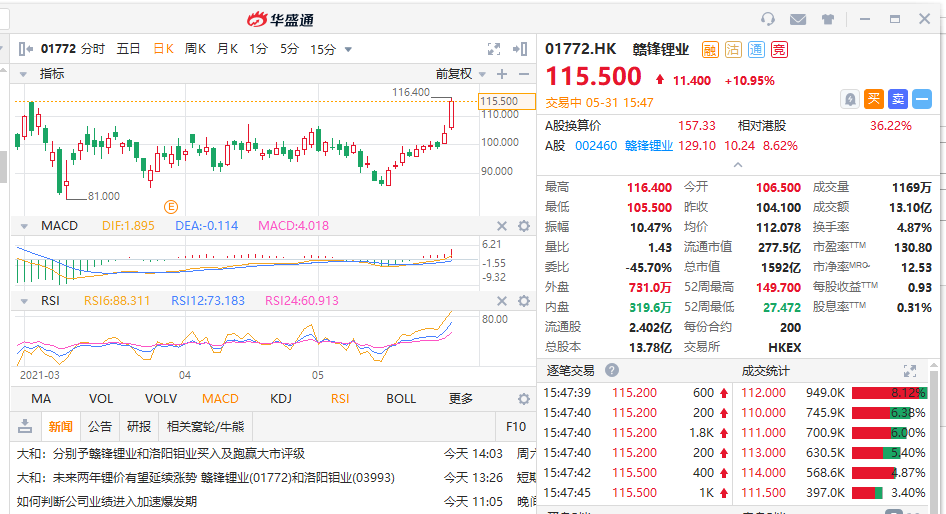Close the RSI indicator panel
Screen dimensions: 946x514
click(502, 301)
